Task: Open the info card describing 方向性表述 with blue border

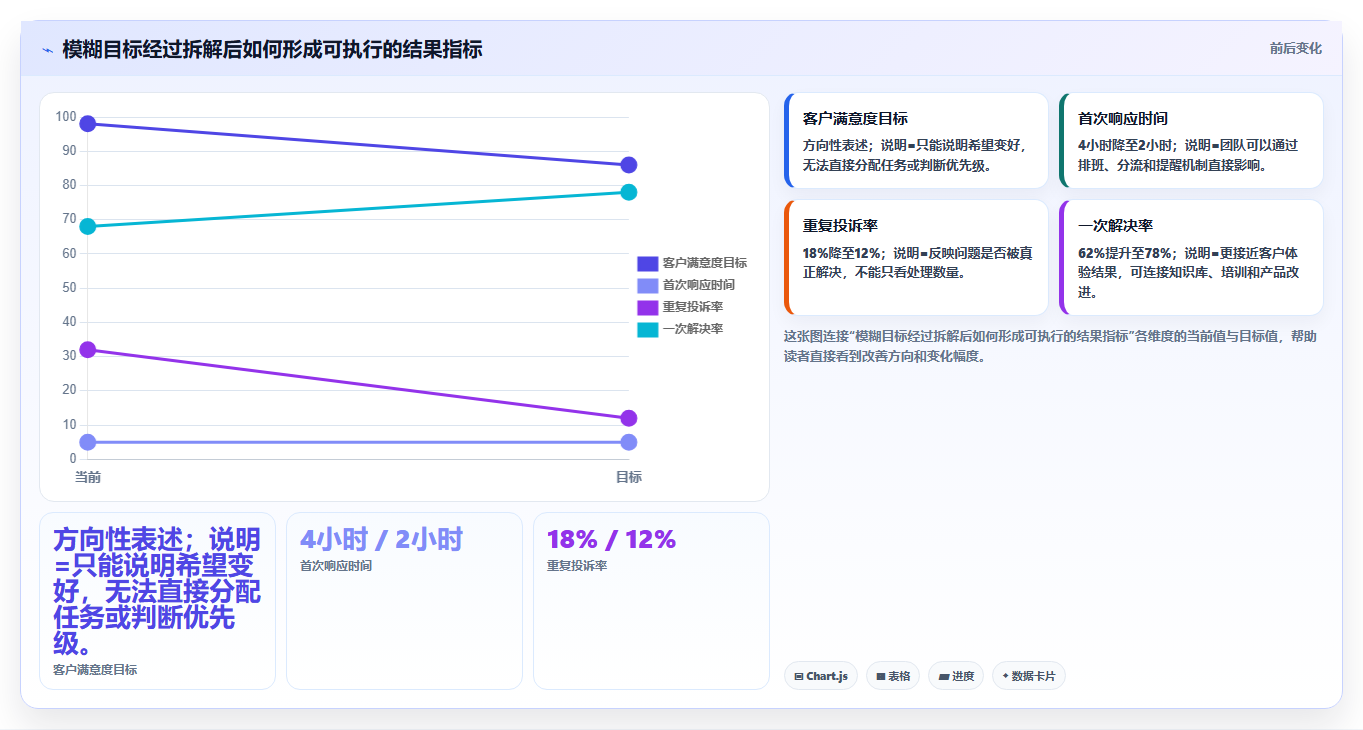Action: 916,141
